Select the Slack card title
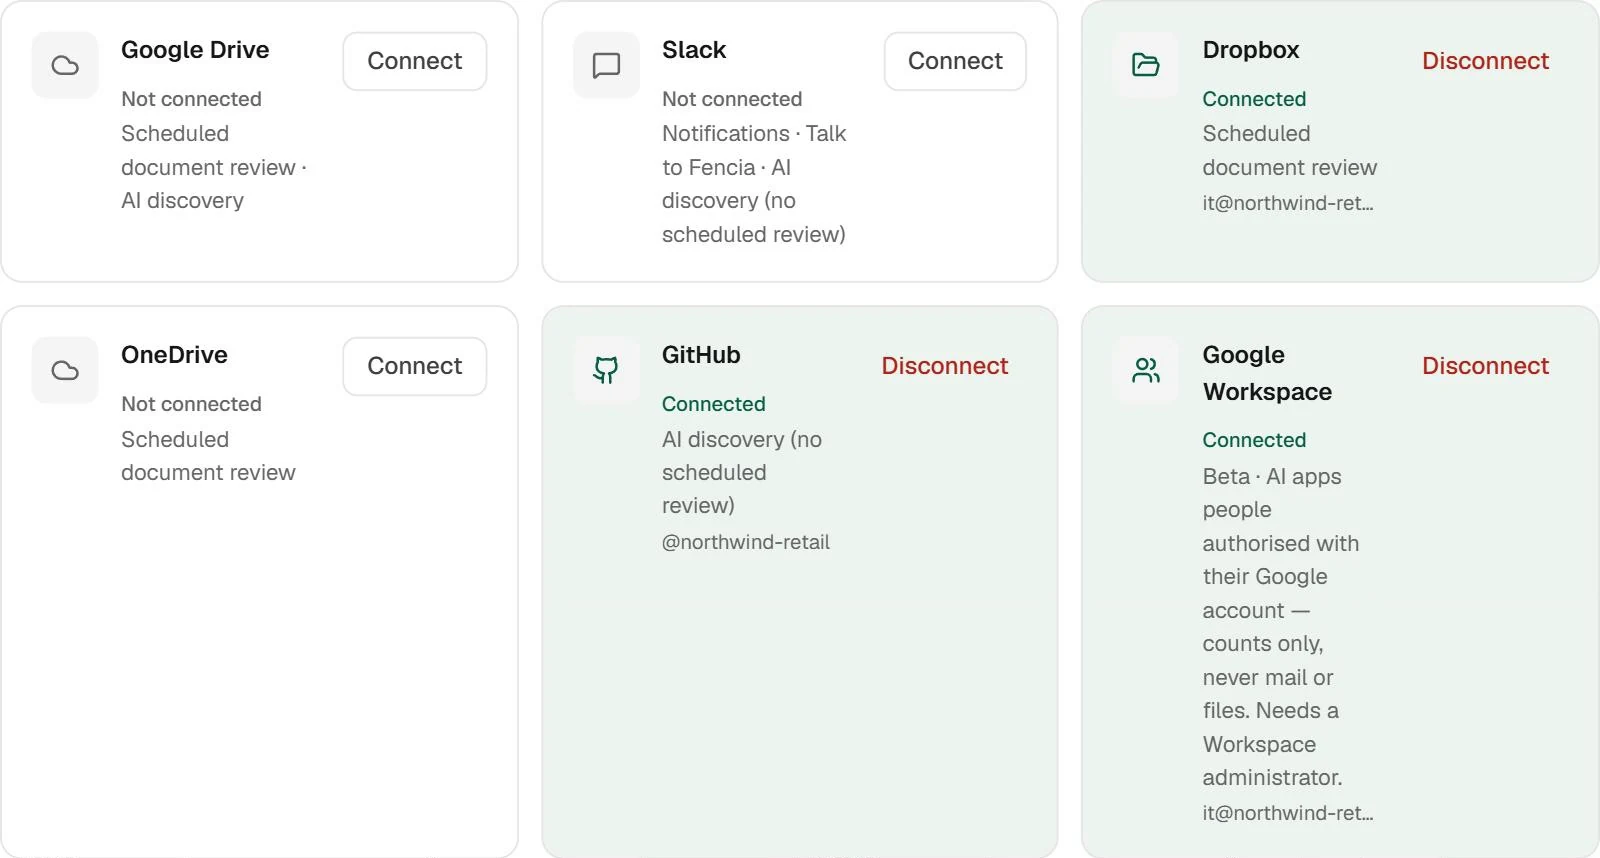Image resolution: width=1600 pixels, height=858 pixels. click(694, 50)
